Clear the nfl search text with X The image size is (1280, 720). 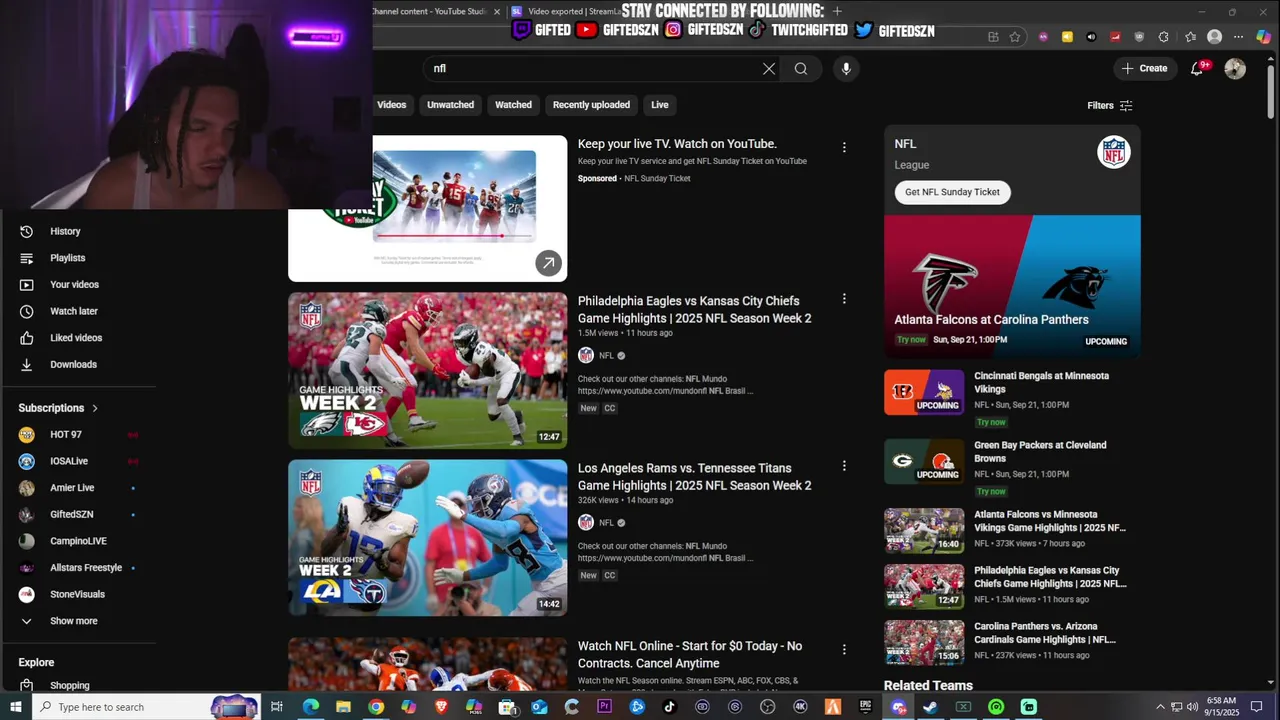point(769,69)
